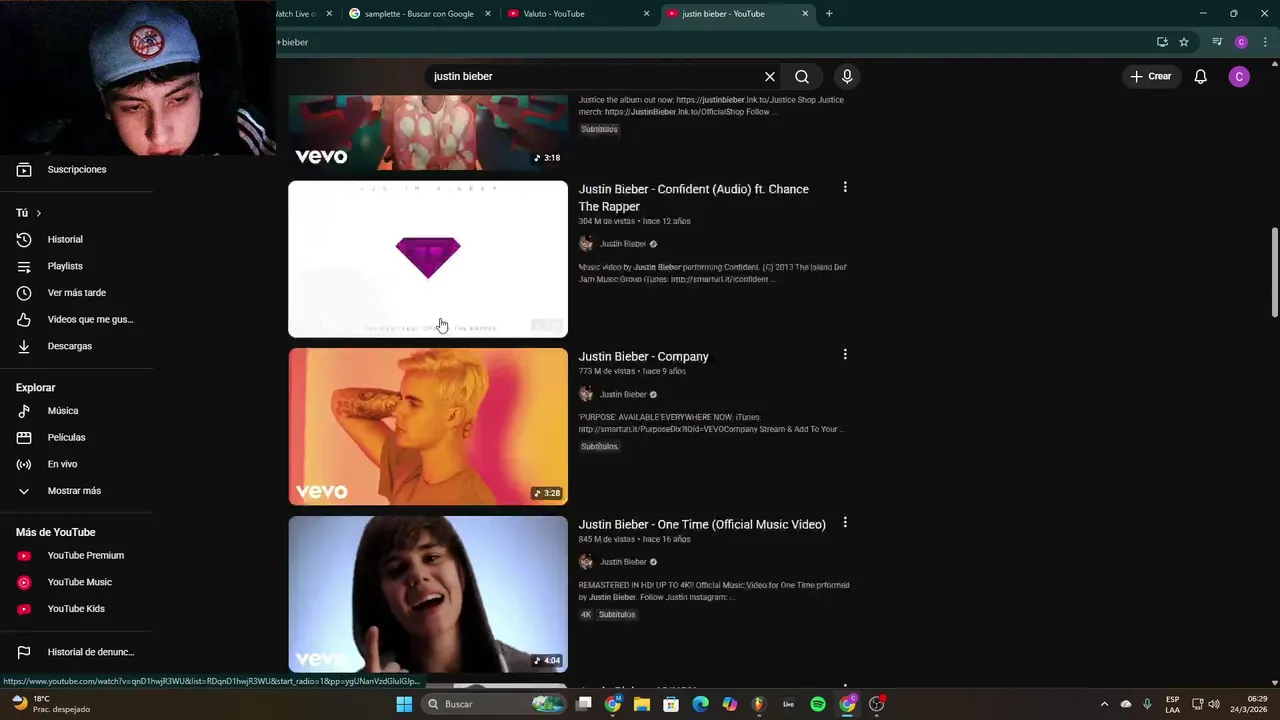The image size is (1280, 720).
Task: Click the page scrollbar thumb
Action: click(x=1274, y=273)
